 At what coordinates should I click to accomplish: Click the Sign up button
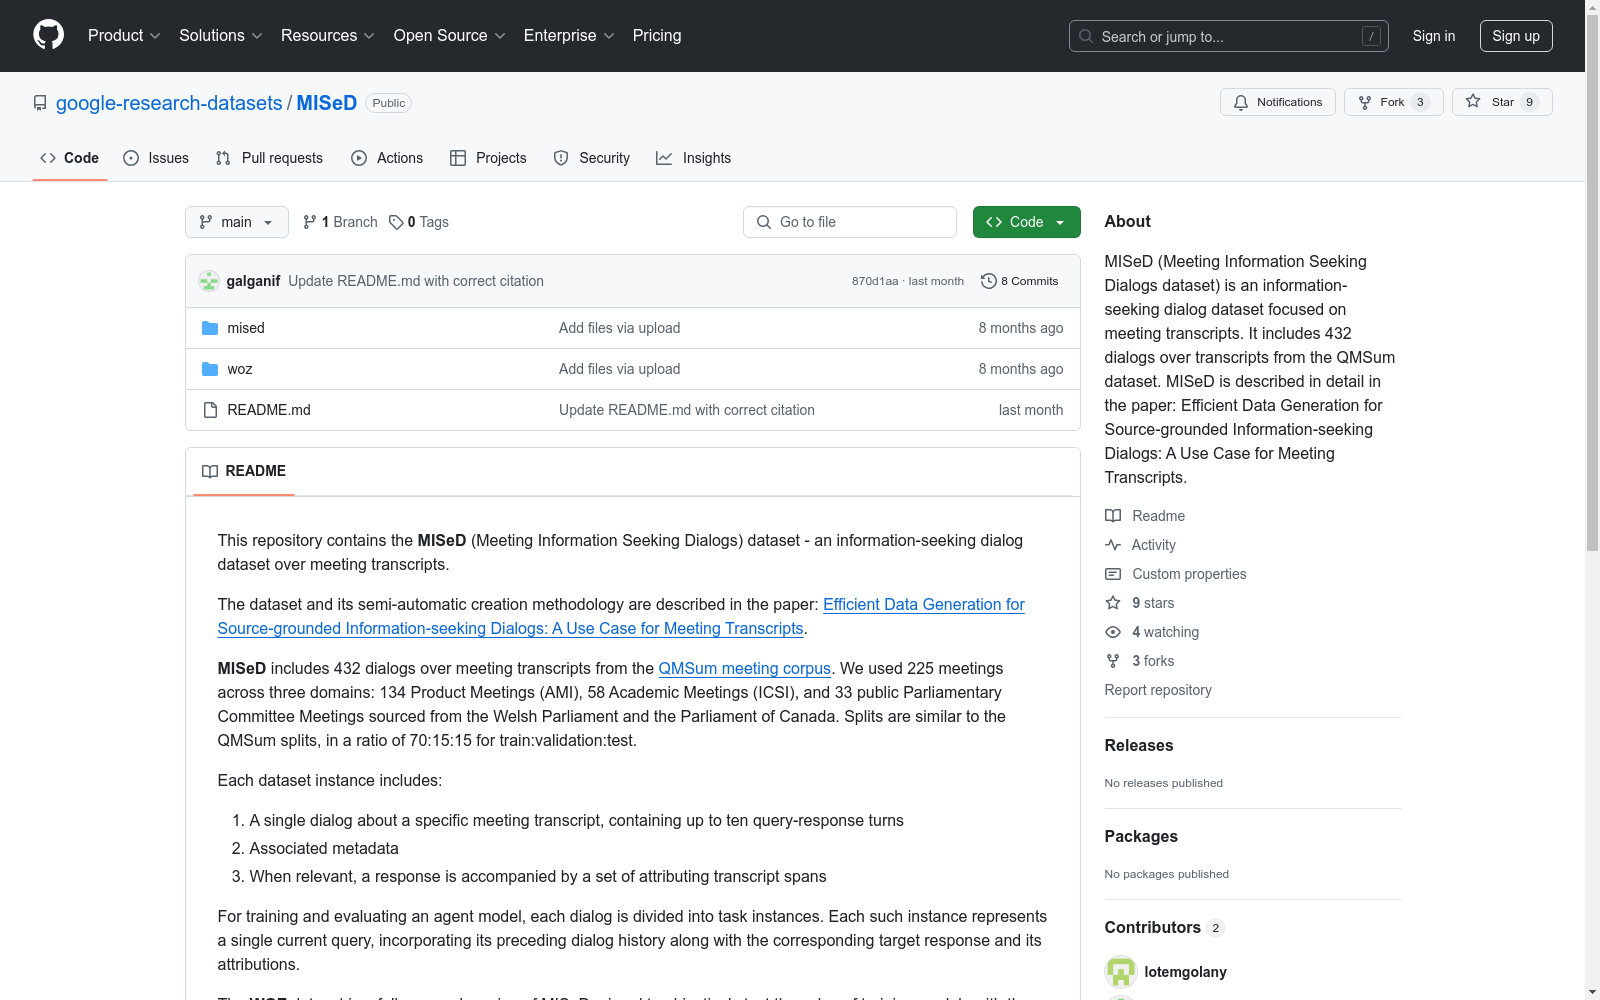tap(1516, 36)
